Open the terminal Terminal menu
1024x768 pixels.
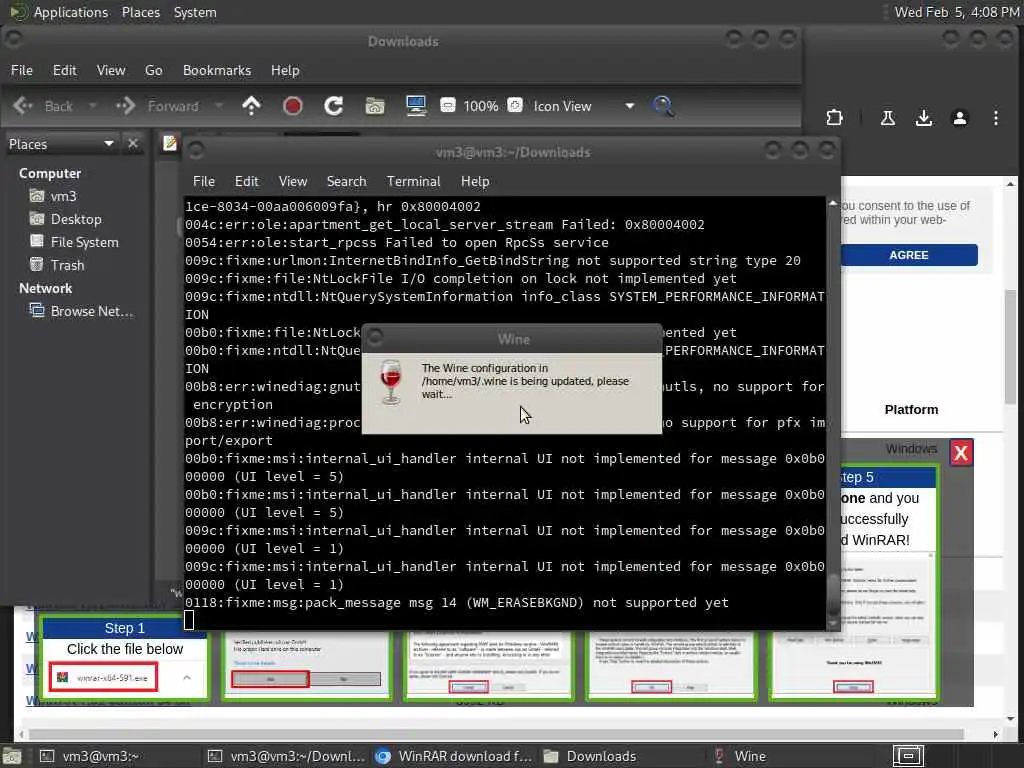click(413, 182)
